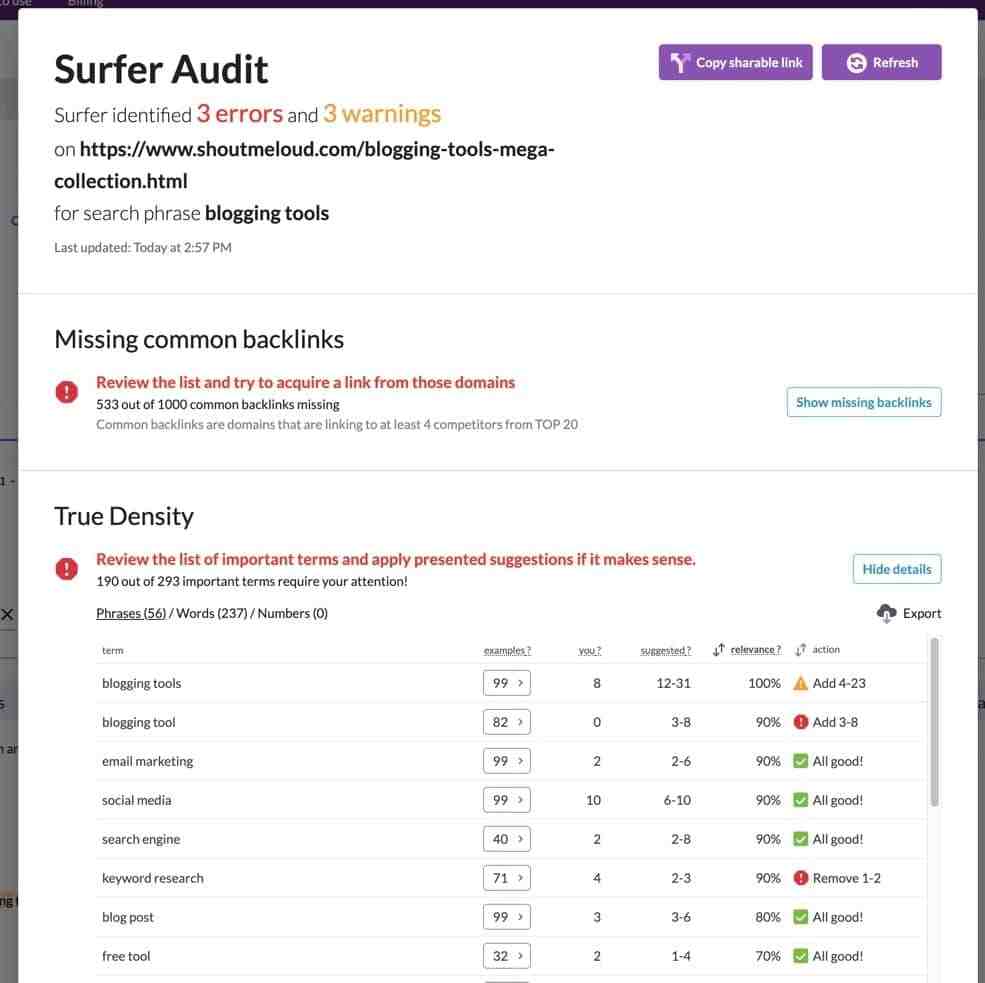The image size is (985, 983).
Task: Expand examples chevron for search engine
Action: coord(519,838)
